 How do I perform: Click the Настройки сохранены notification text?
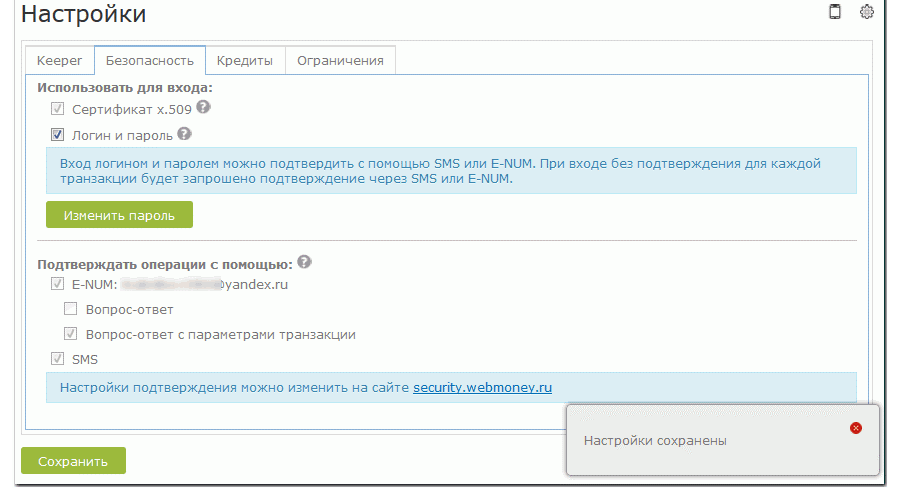point(655,440)
